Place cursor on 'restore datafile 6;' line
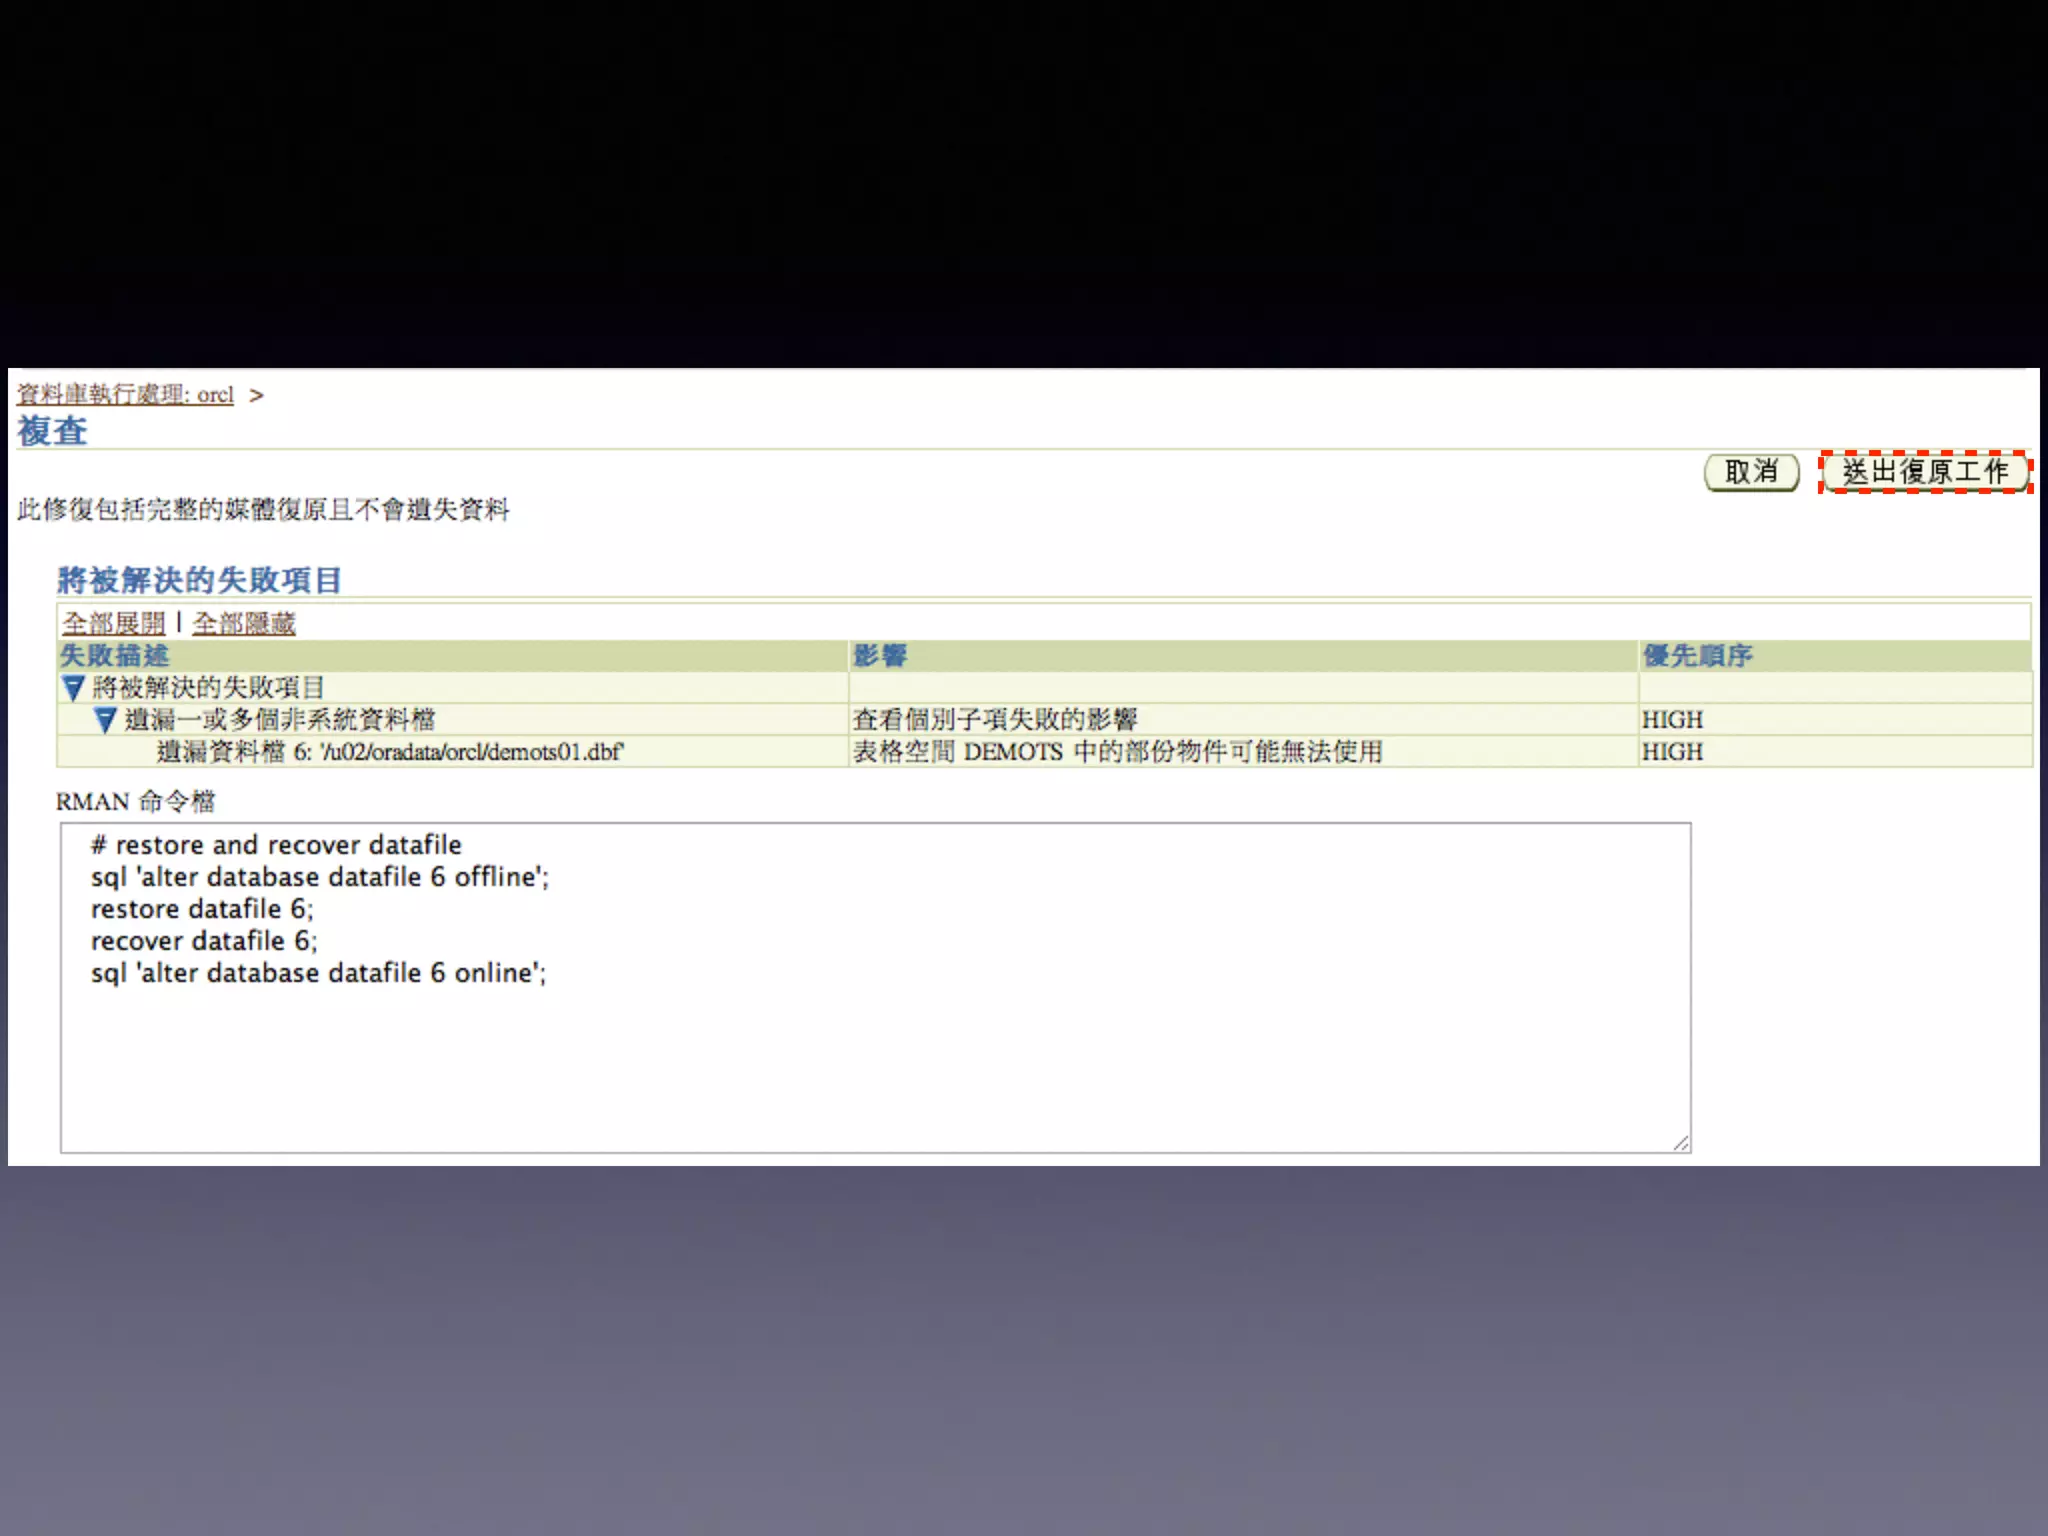 tap(202, 909)
